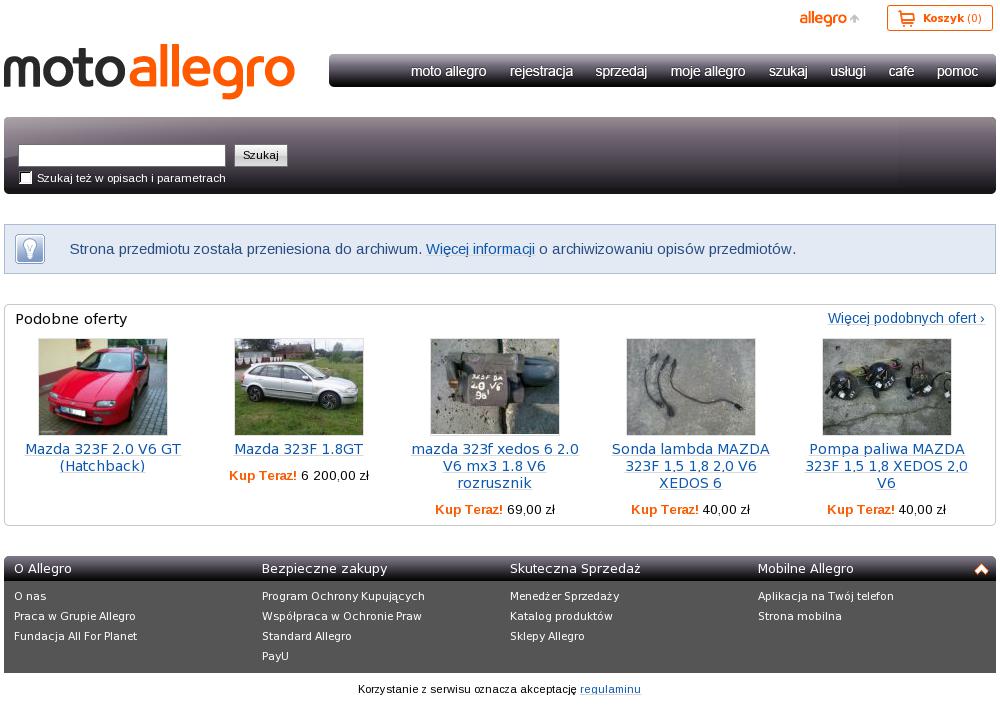Click the 'Bezpieczne zakupy' footer heading
The image size is (1000, 709).
point(325,569)
